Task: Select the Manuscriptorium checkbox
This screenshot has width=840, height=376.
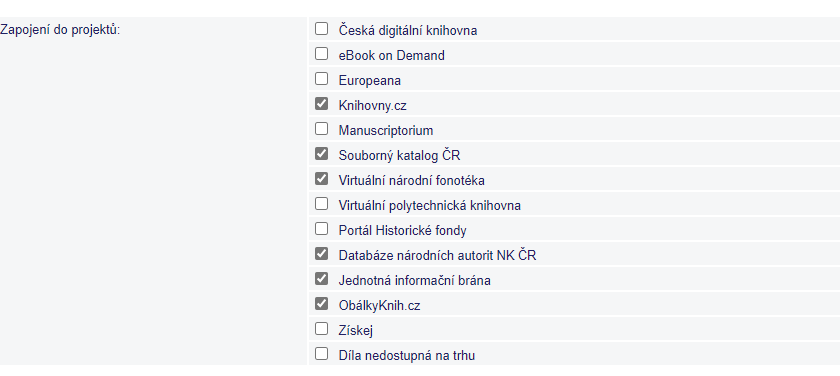Action: [x=321, y=129]
